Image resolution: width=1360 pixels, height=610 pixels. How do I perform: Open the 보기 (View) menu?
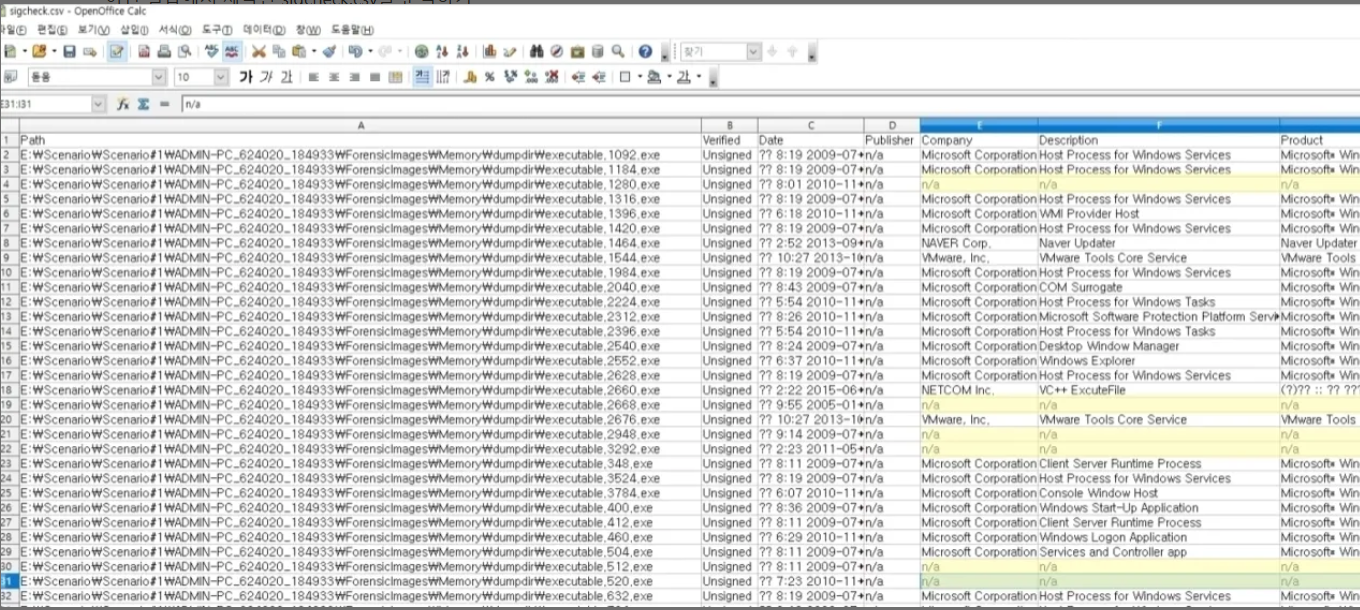93,30
